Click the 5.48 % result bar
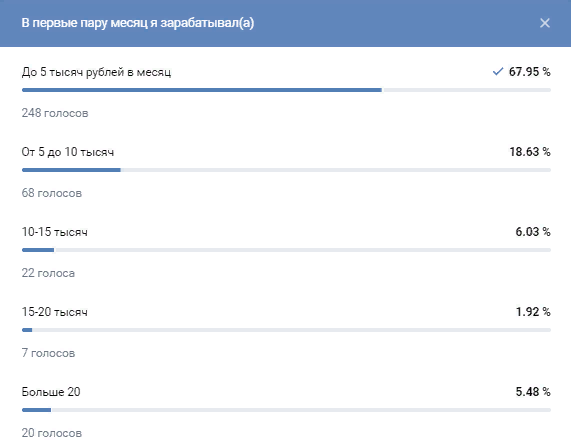 click(286, 410)
